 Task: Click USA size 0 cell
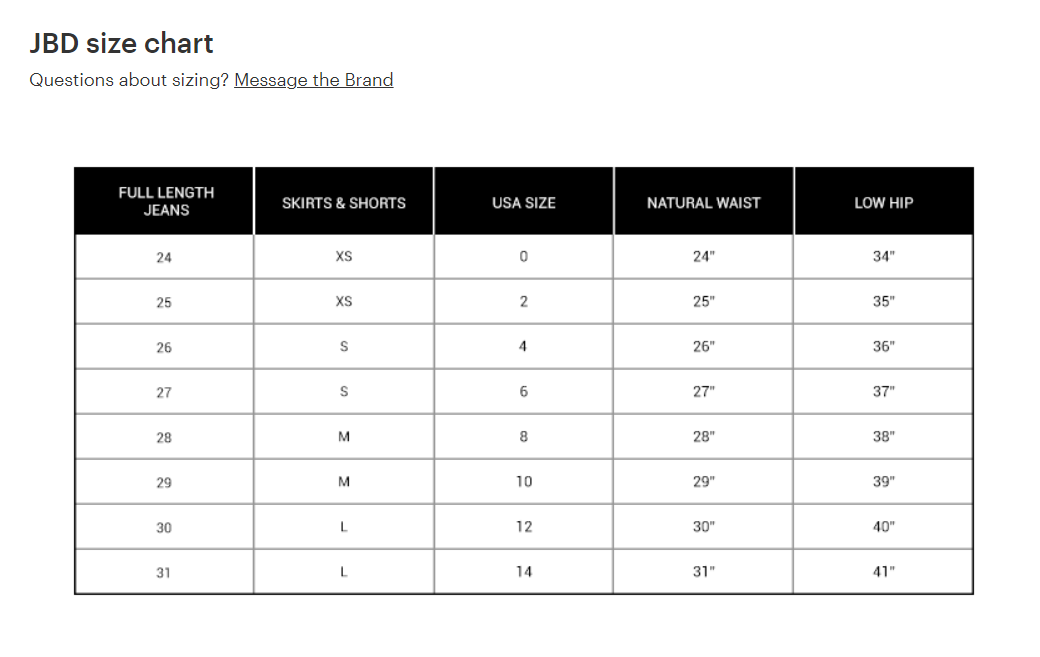[x=523, y=257]
